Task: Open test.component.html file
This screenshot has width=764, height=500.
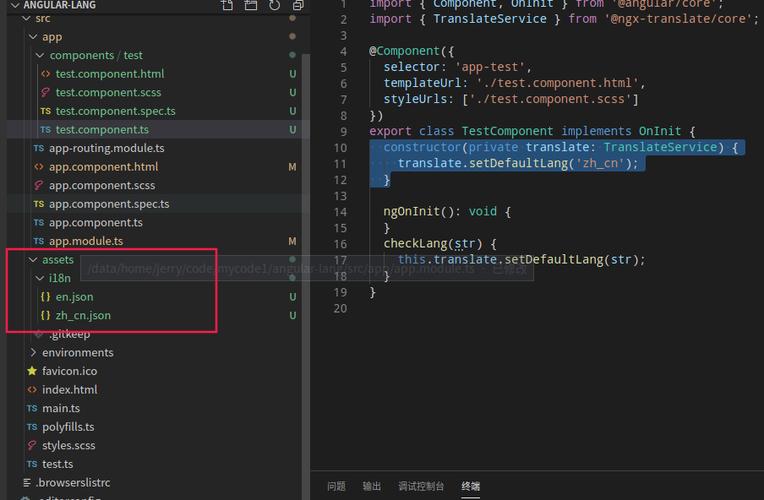Action: [x=110, y=74]
